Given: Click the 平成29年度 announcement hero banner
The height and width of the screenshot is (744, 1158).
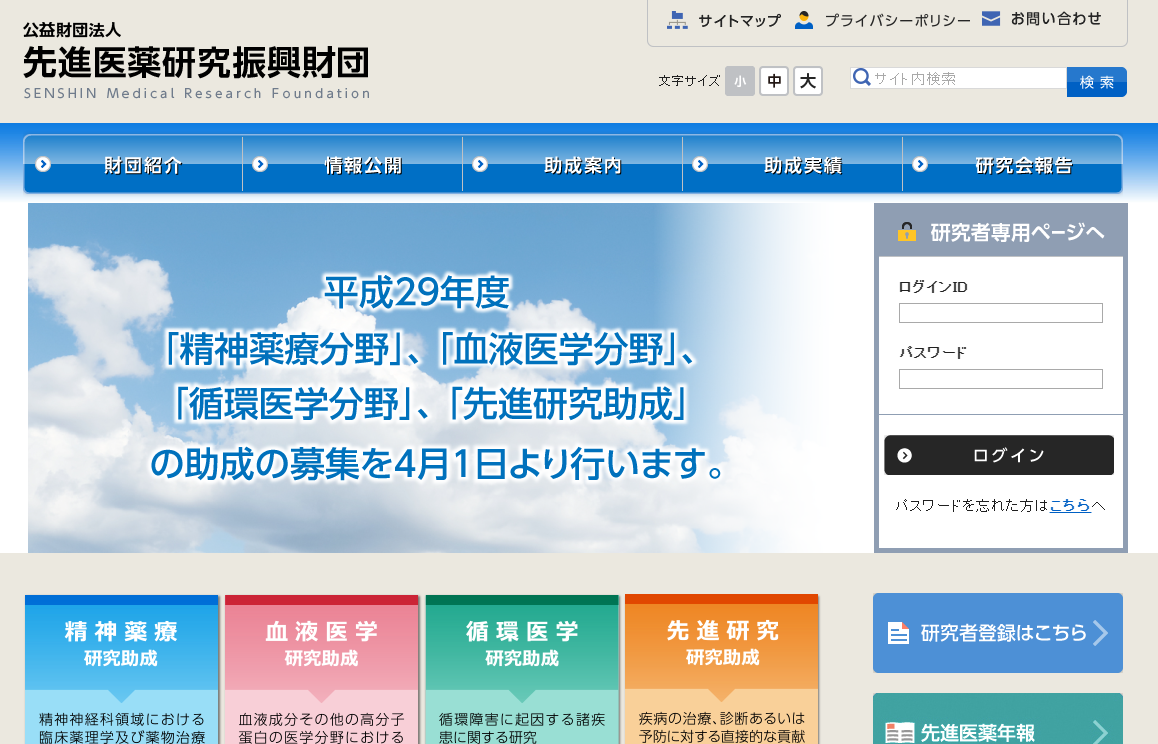Looking at the screenshot, I should (450, 378).
